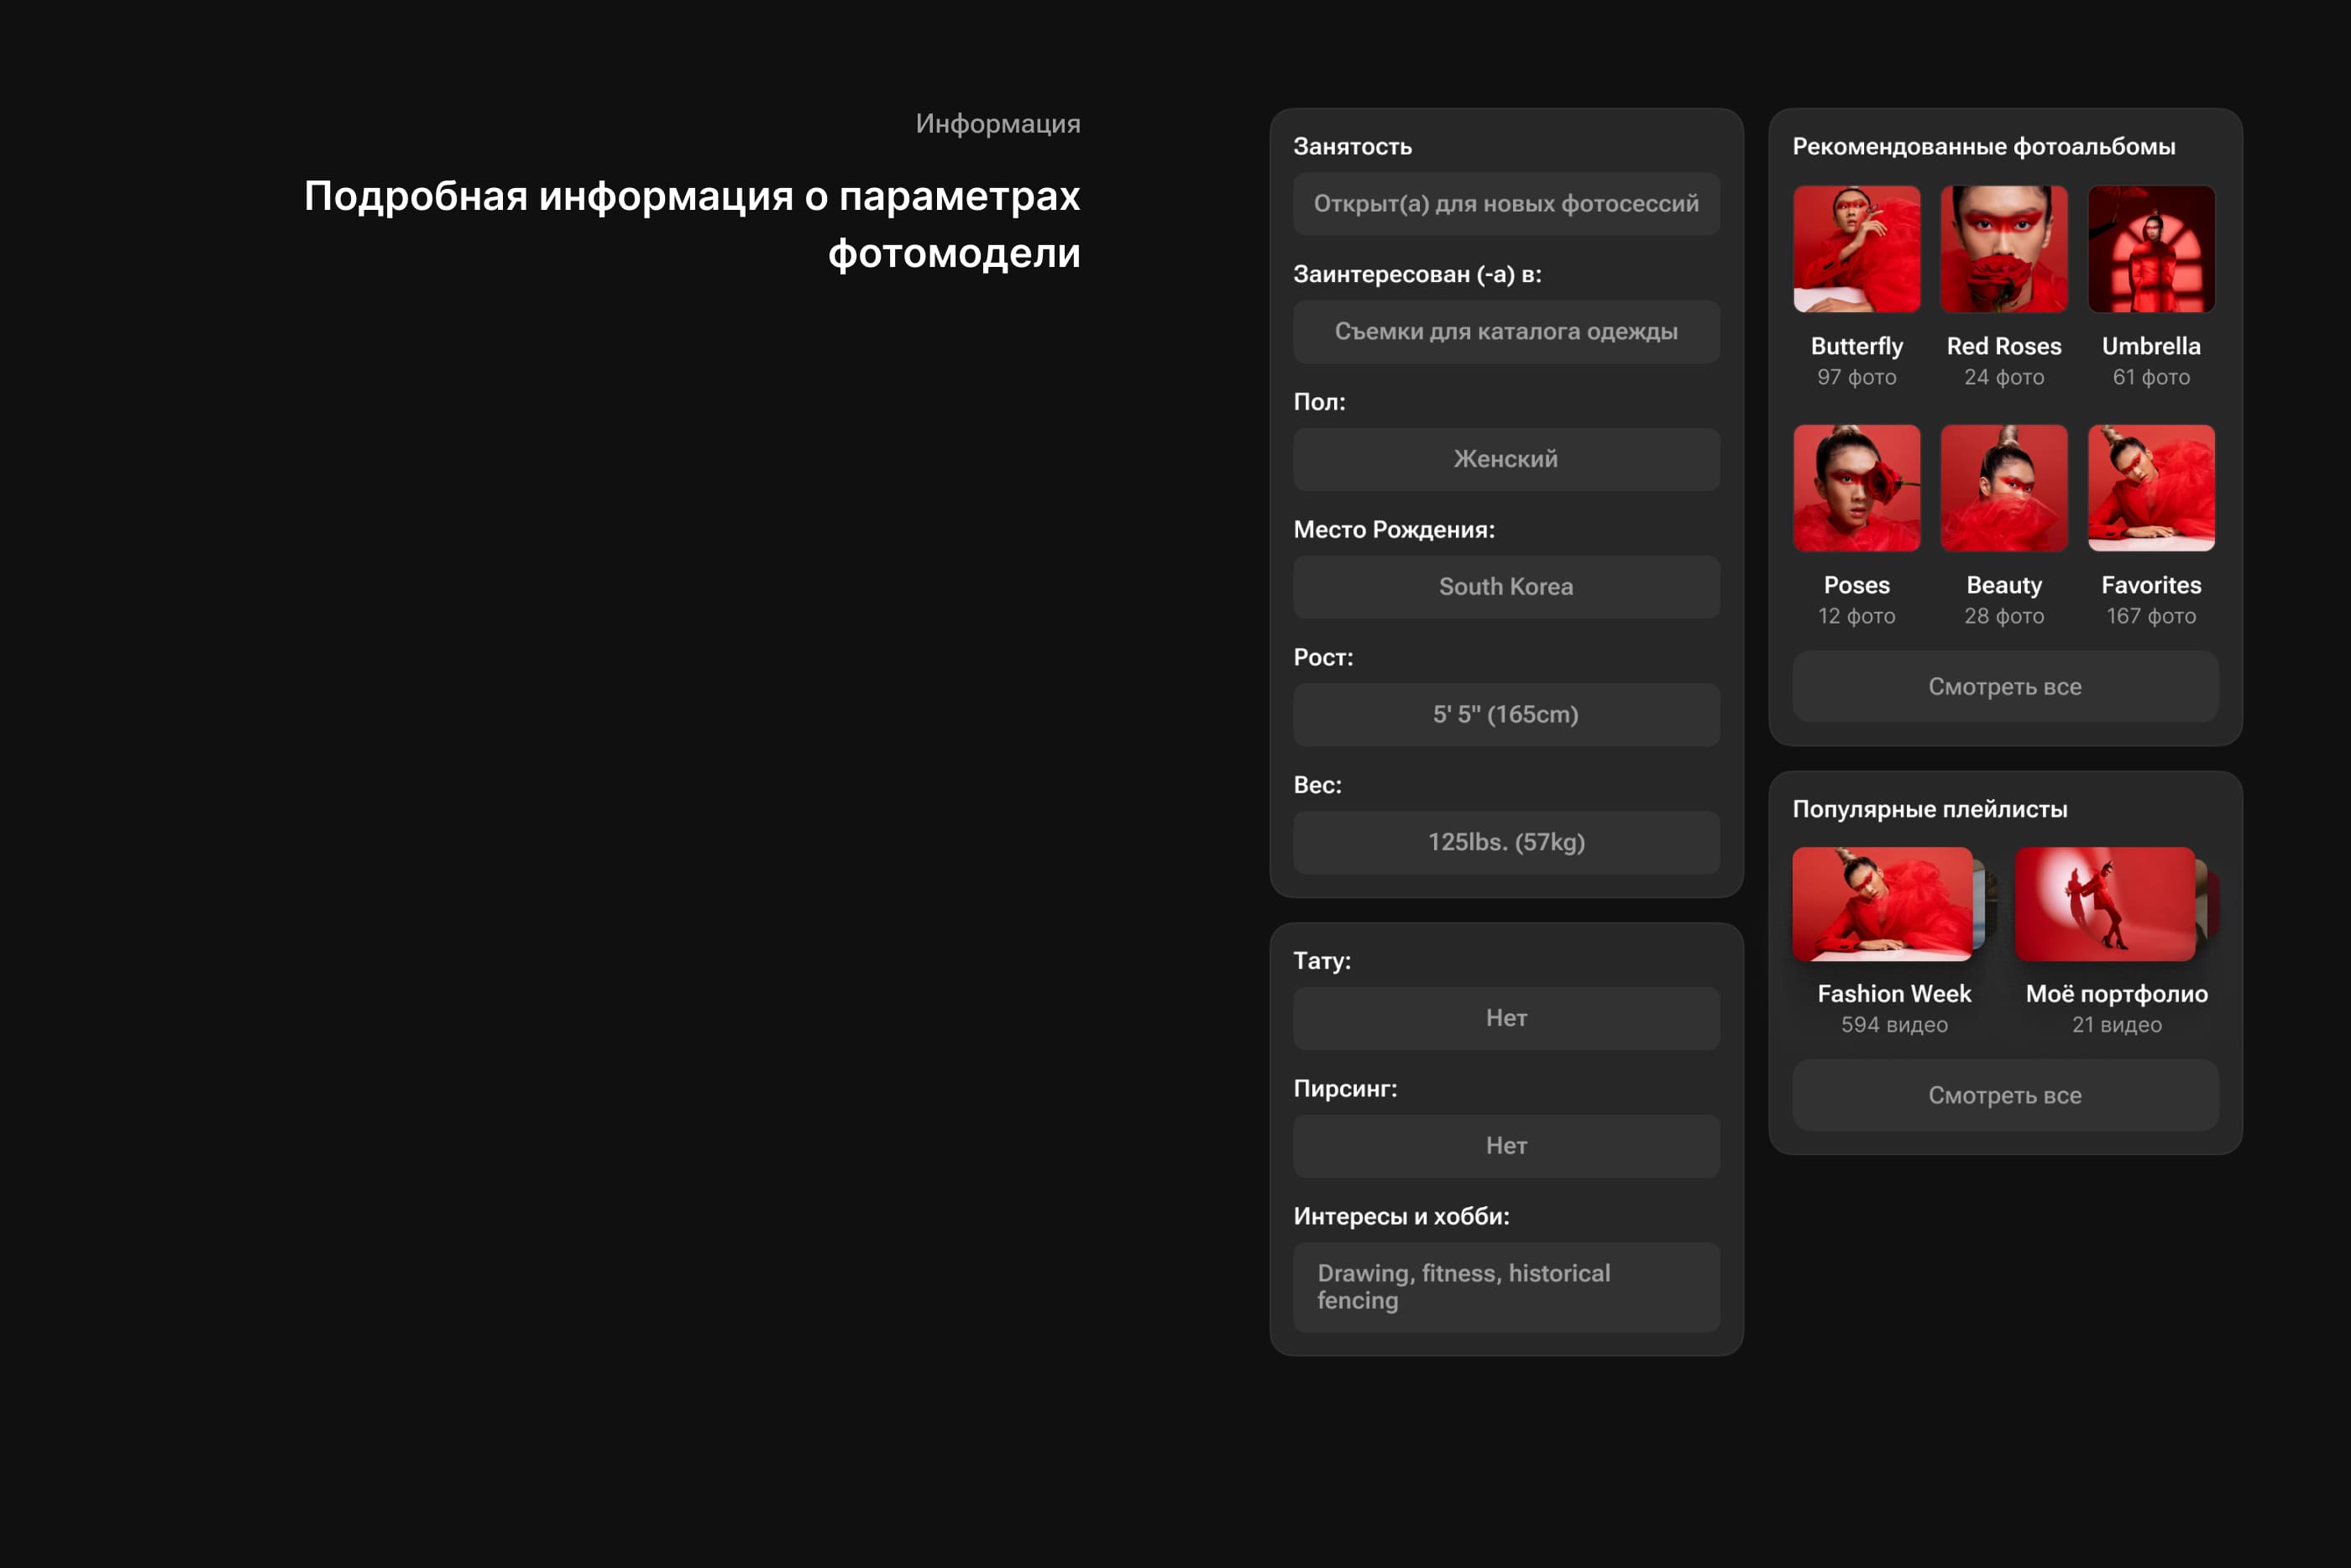Screen dimensions: 2351x1568
Task: Click the Рекомендованные фотоальбомы heading
Action: (1983, 147)
